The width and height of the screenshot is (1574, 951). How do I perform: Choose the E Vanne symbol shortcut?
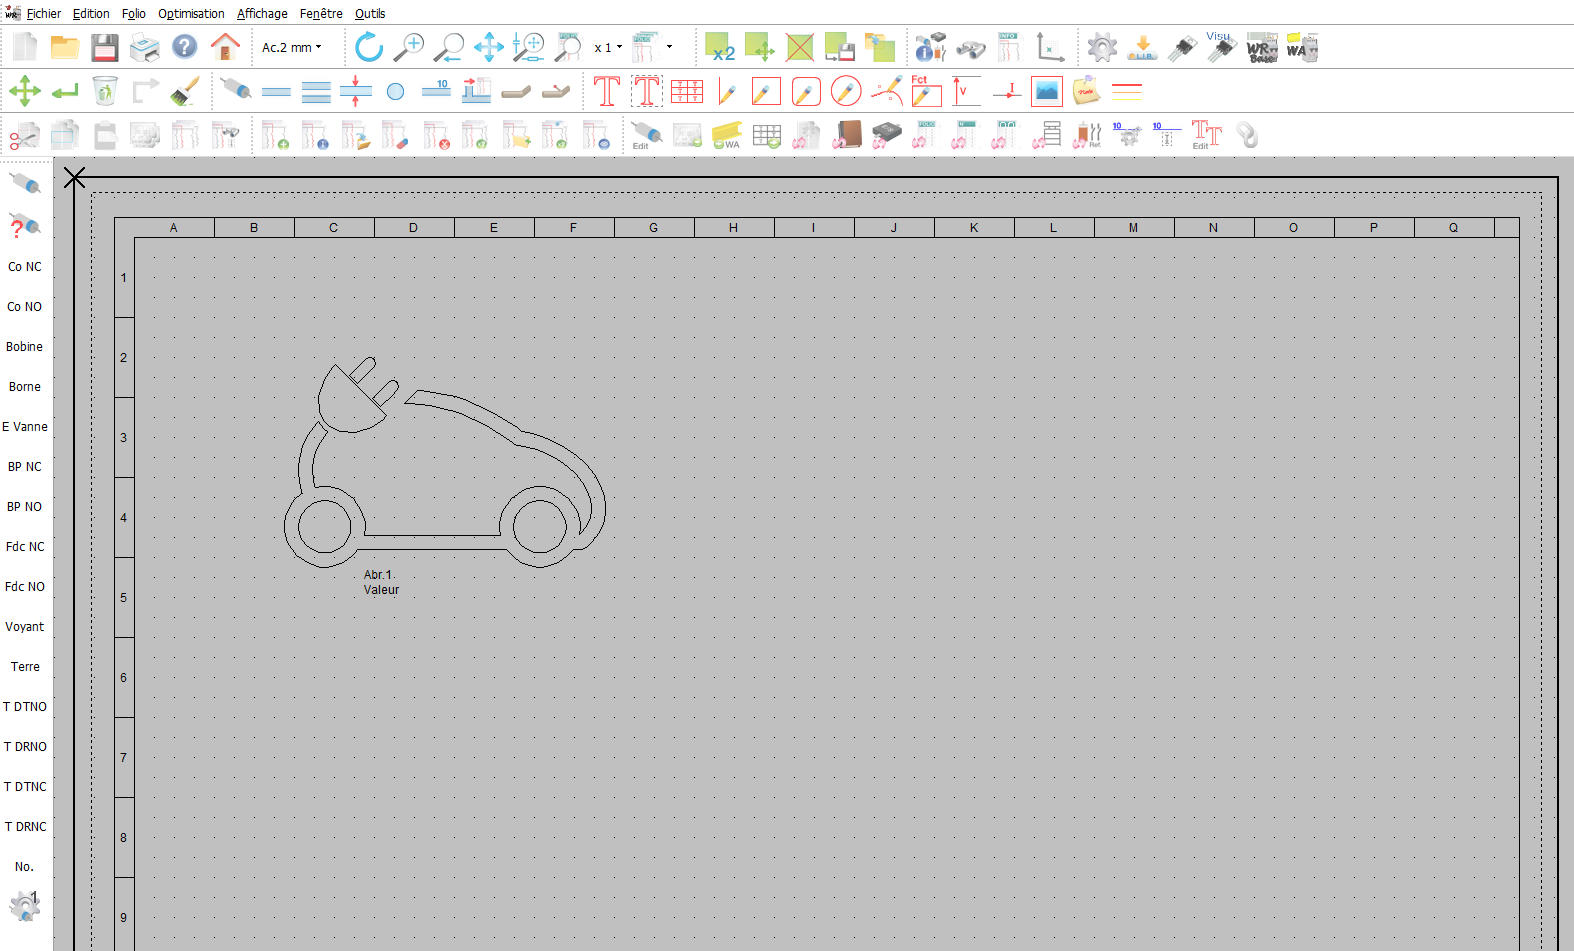pos(25,427)
